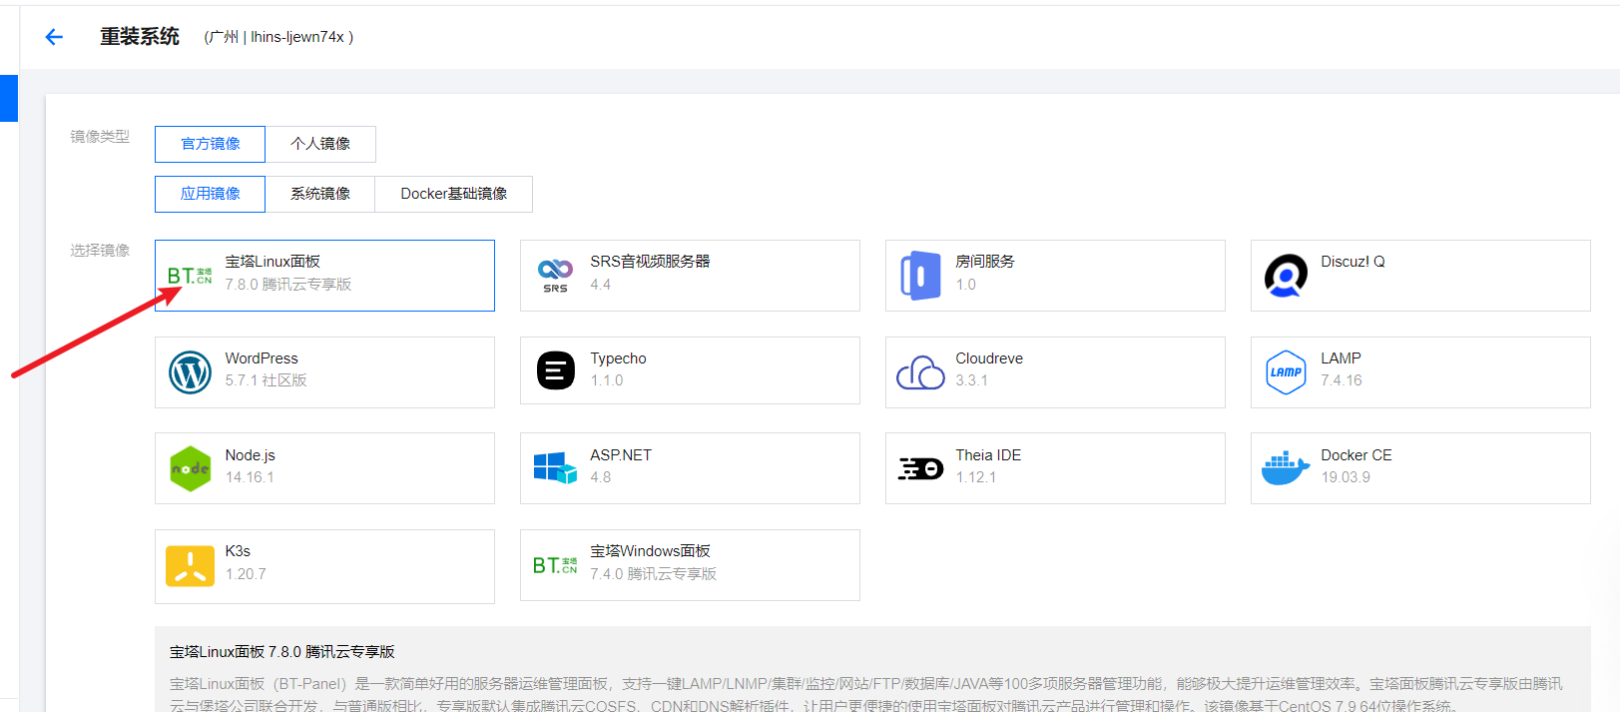Switch to the 系统镜像 tab

coord(320,194)
